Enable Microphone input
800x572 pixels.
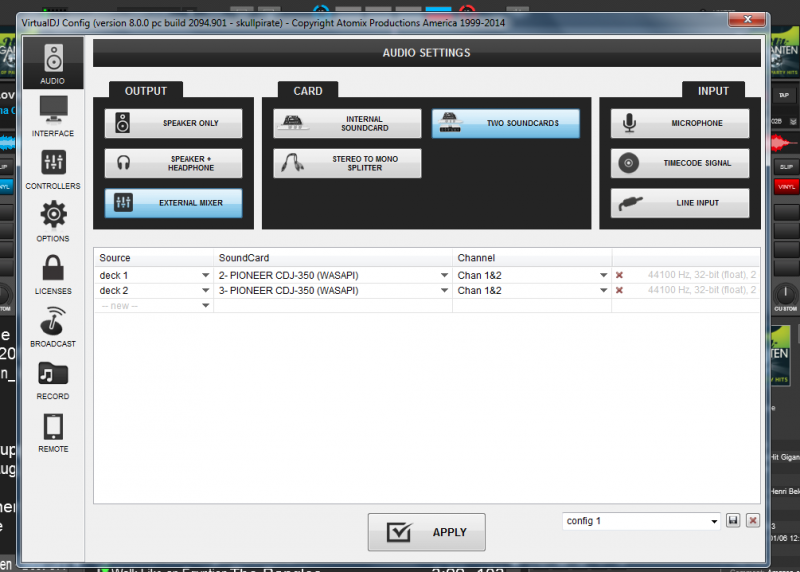point(680,123)
